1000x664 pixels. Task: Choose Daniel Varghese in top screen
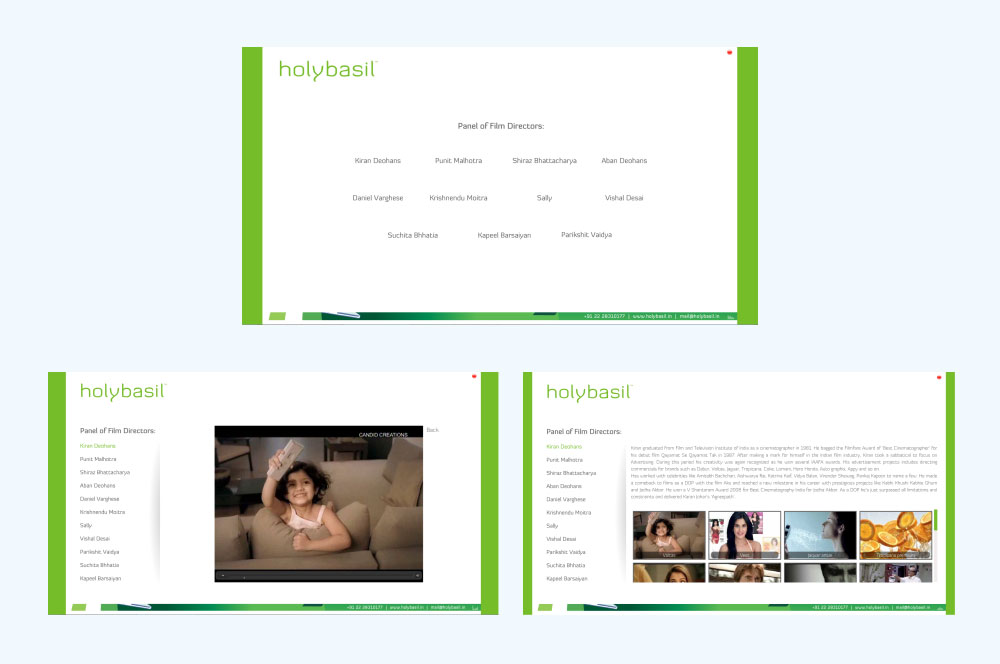[x=378, y=198]
